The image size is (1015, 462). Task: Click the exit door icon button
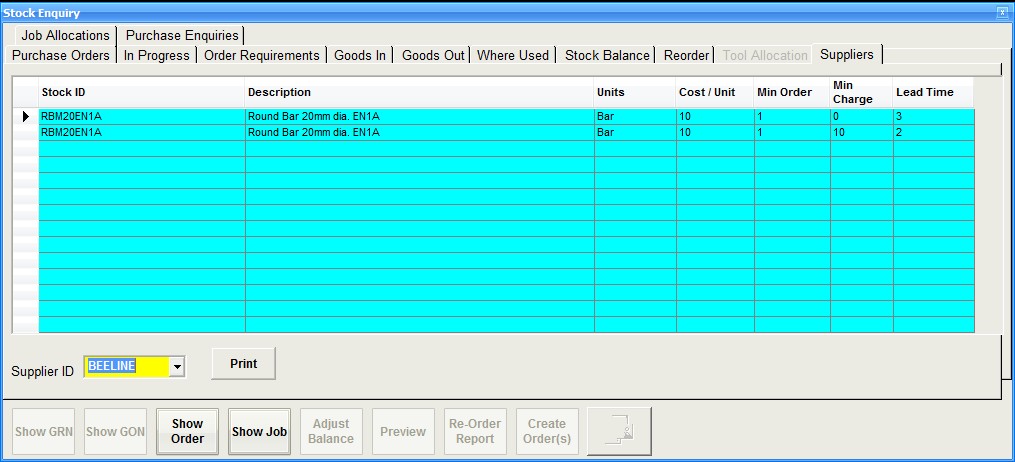point(619,432)
